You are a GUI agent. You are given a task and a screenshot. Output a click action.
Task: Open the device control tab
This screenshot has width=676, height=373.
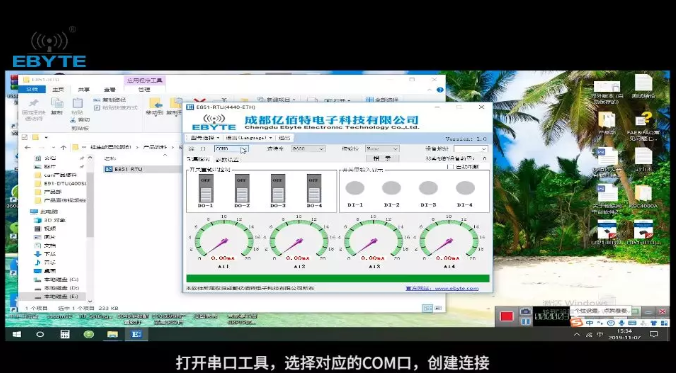pos(198,159)
